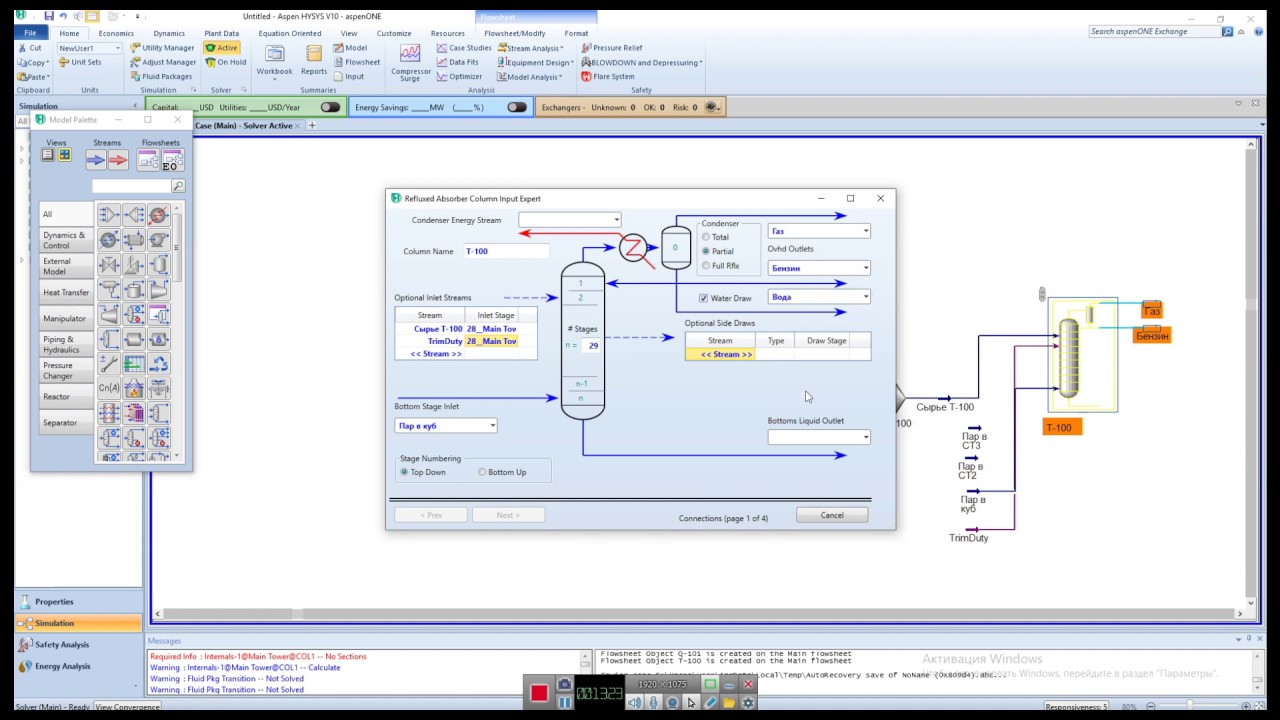Image resolution: width=1280 pixels, height=720 pixels.
Task: Click the Search aspenONE Exchange box
Action: (1155, 32)
